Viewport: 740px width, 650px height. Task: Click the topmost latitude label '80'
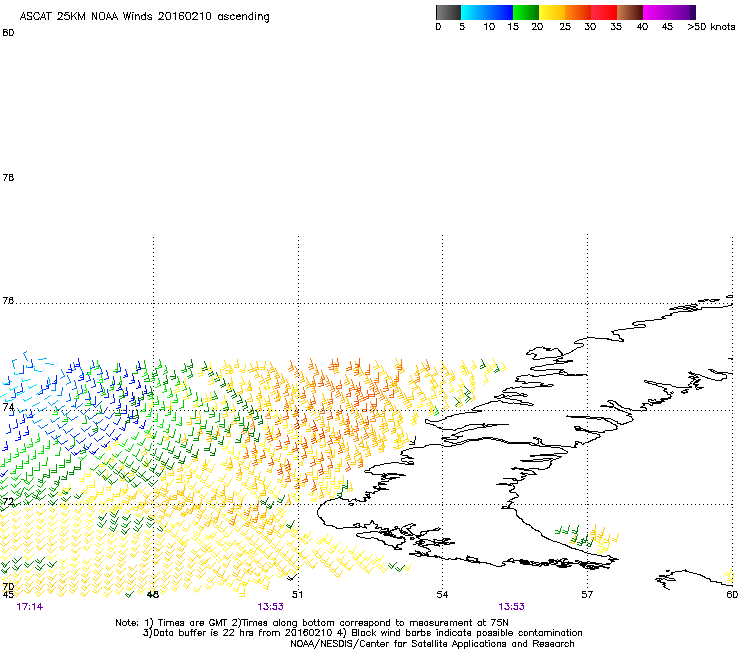pos(8,33)
